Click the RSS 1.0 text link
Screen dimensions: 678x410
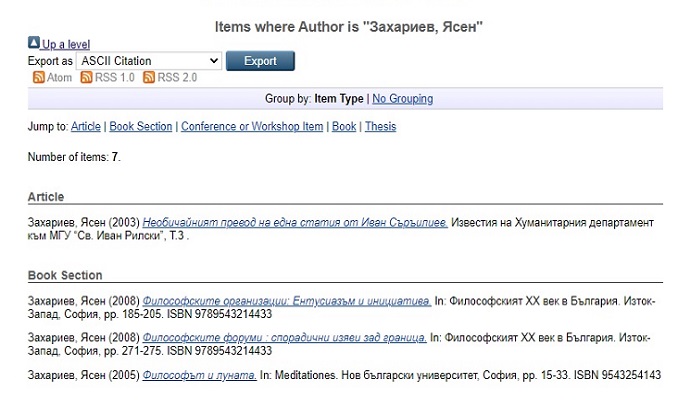pos(115,78)
